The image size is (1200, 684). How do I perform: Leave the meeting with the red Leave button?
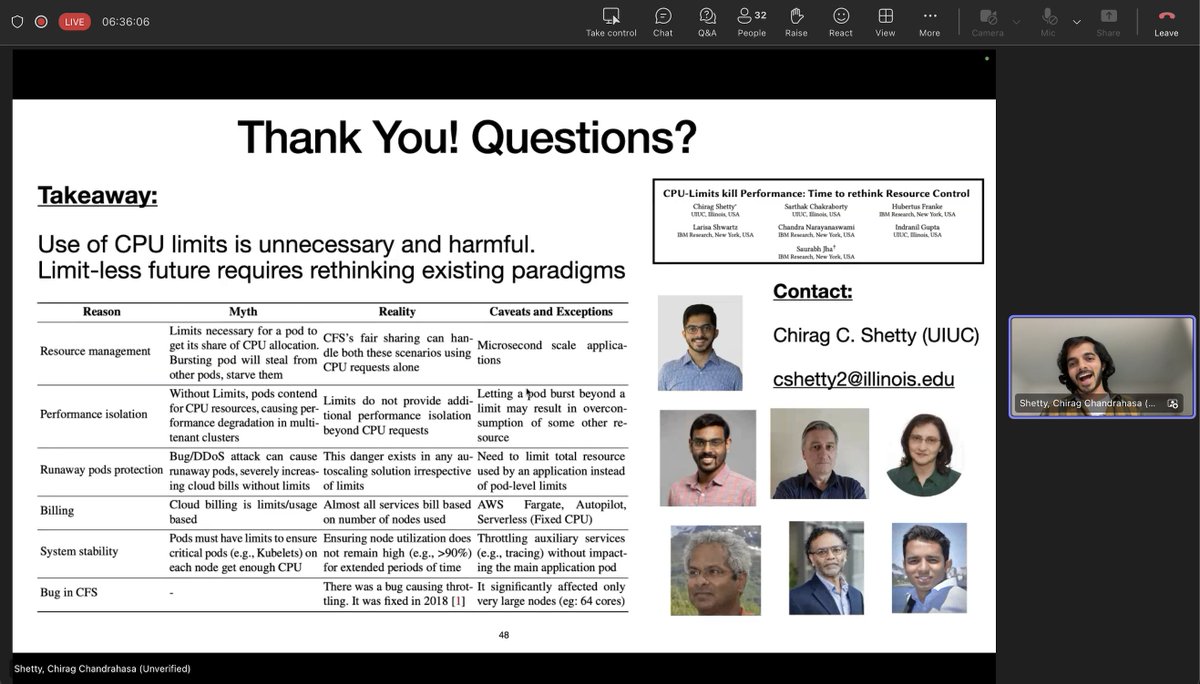[1166, 22]
